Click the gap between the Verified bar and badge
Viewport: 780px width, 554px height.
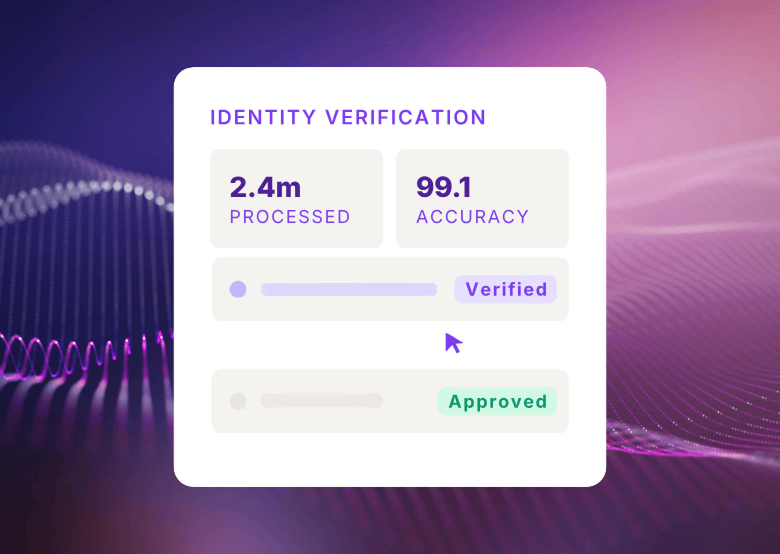[446, 290]
